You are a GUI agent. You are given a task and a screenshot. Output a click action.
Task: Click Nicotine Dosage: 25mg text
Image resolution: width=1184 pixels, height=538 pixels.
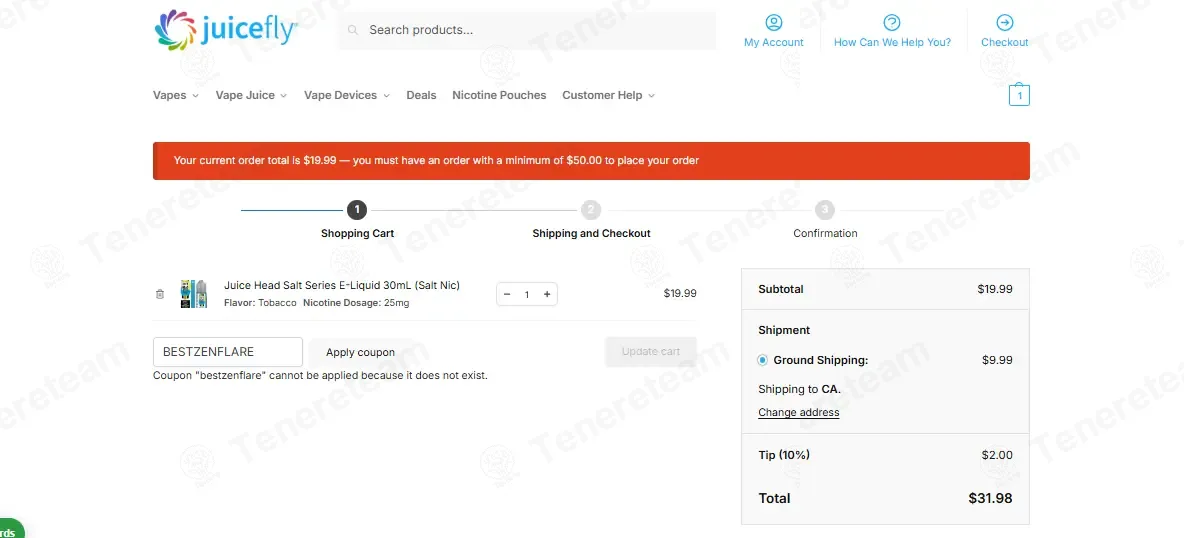tap(356, 303)
